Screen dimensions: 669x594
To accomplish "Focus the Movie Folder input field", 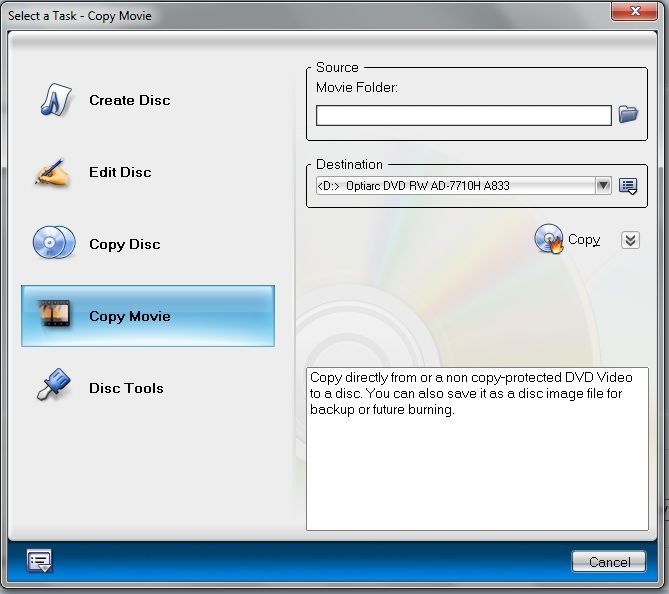I will pos(464,116).
